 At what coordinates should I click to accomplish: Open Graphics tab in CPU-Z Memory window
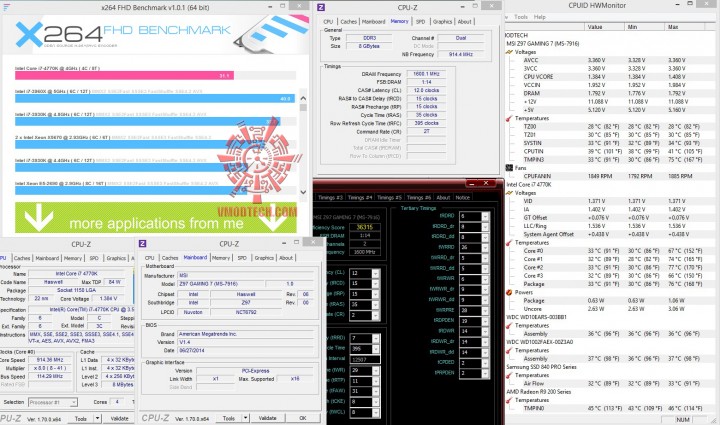point(442,22)
